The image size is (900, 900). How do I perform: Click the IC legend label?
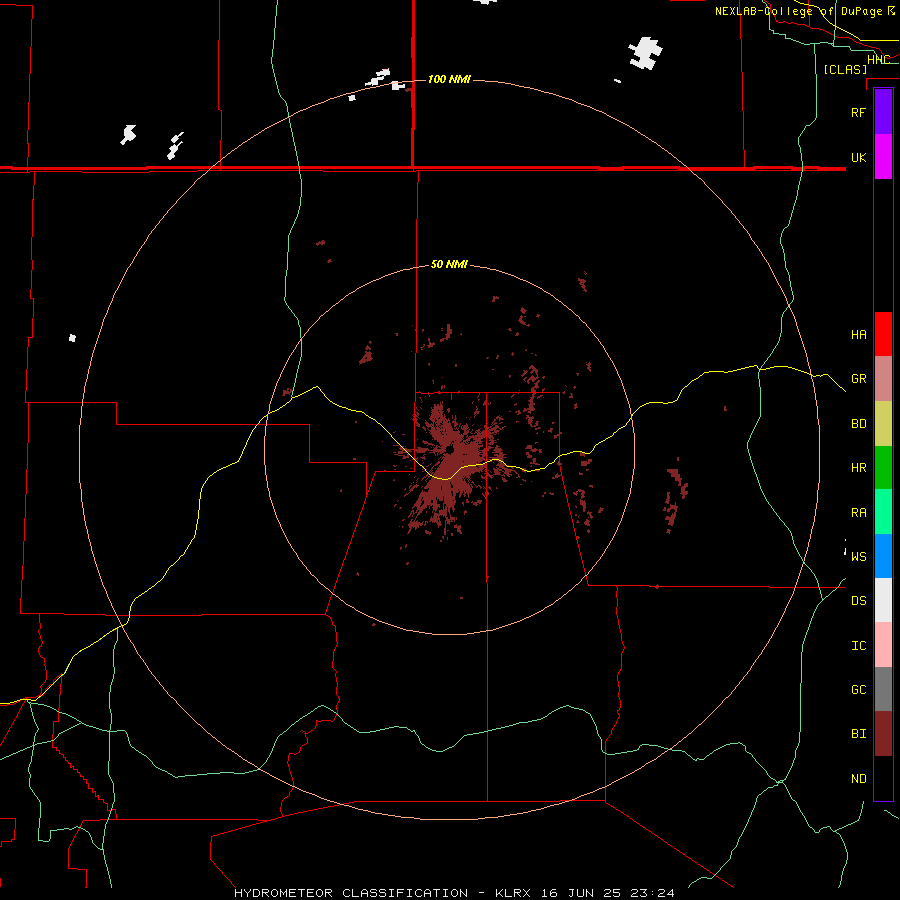858,646
